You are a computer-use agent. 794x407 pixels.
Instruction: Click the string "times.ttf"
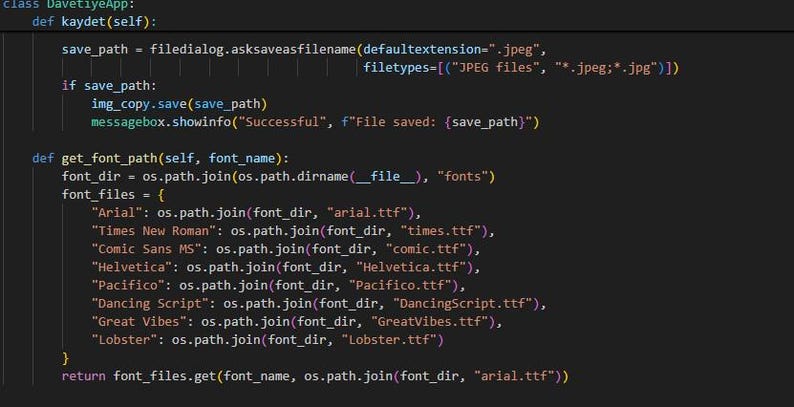tap(440, 231)
